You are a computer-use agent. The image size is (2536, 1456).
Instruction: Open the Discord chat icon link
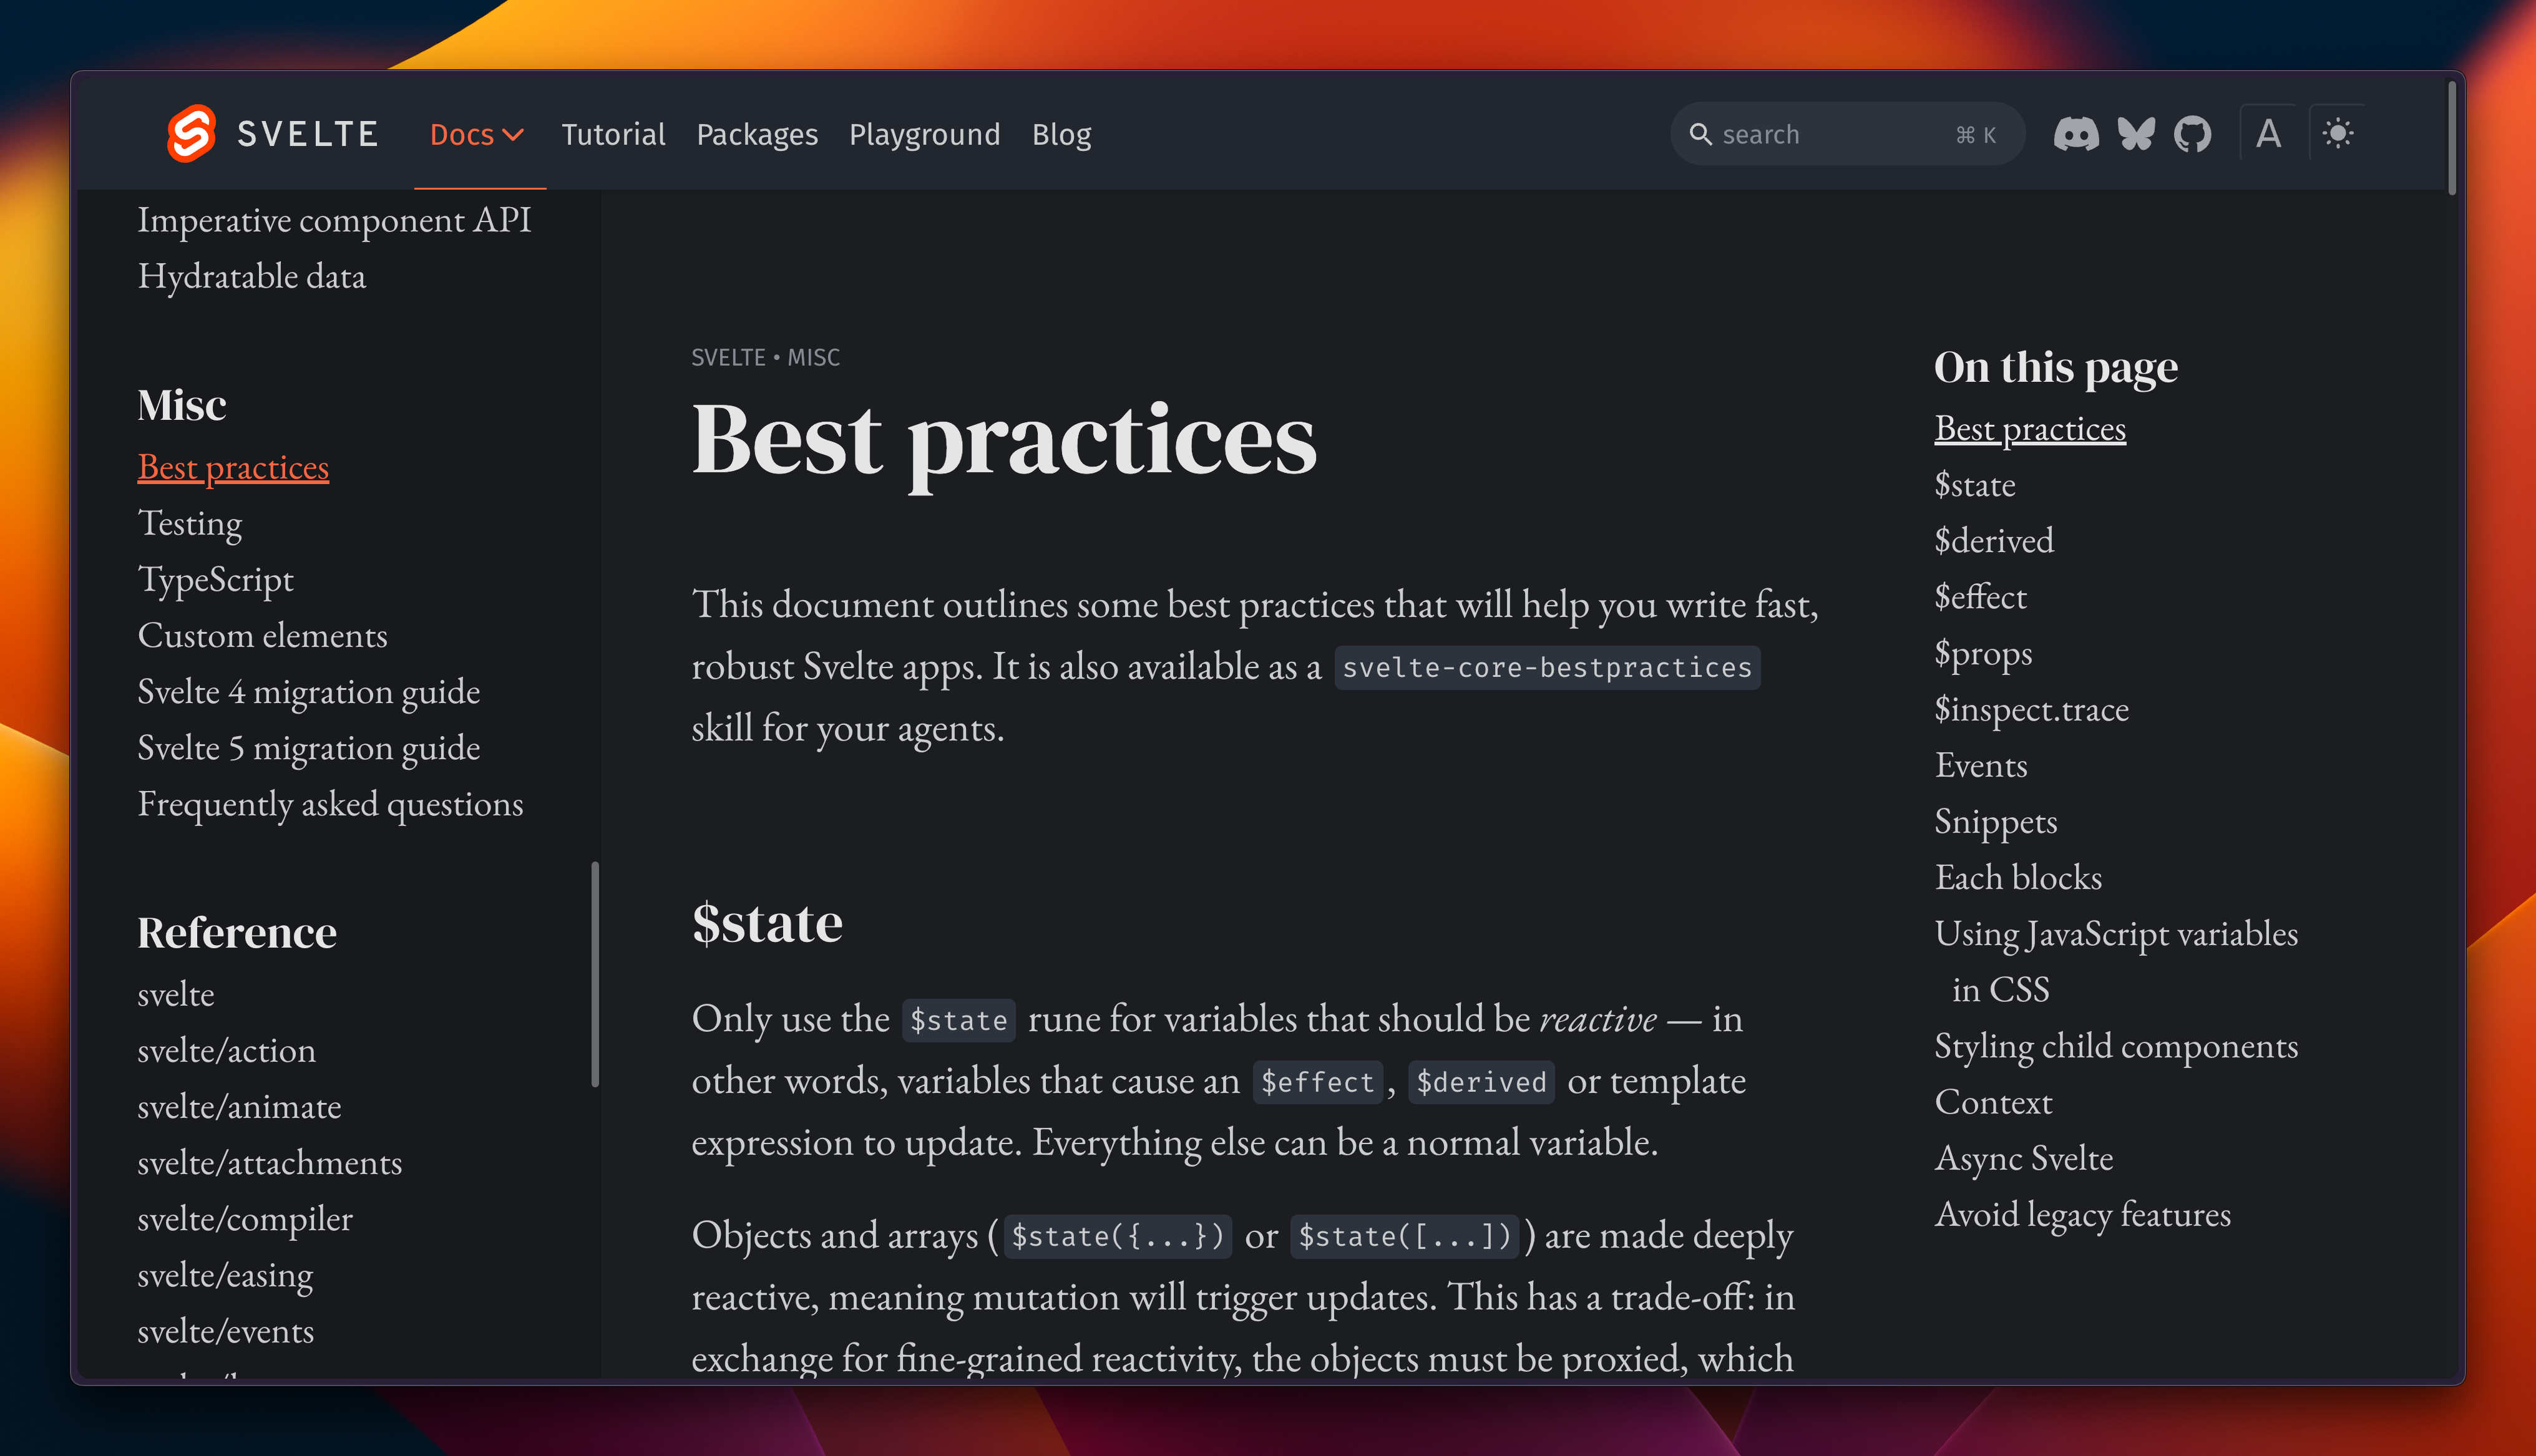coord(2076,134)
